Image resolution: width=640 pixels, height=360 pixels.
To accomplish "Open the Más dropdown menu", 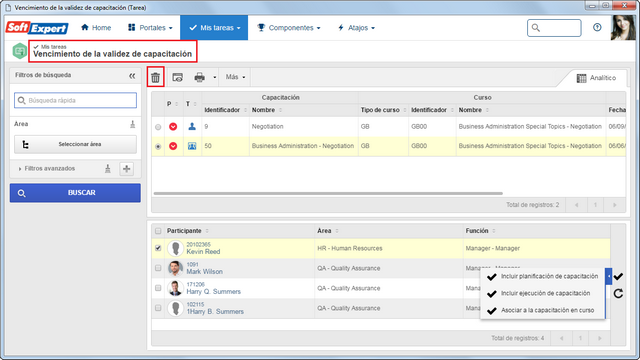I will pos(236,77).
